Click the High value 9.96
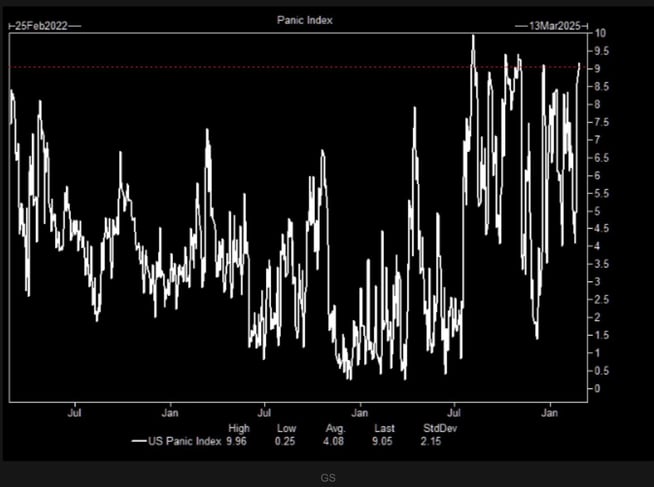The height and width of the screenshot is (487, 654). pyautogui.click(x=236, y=441)
